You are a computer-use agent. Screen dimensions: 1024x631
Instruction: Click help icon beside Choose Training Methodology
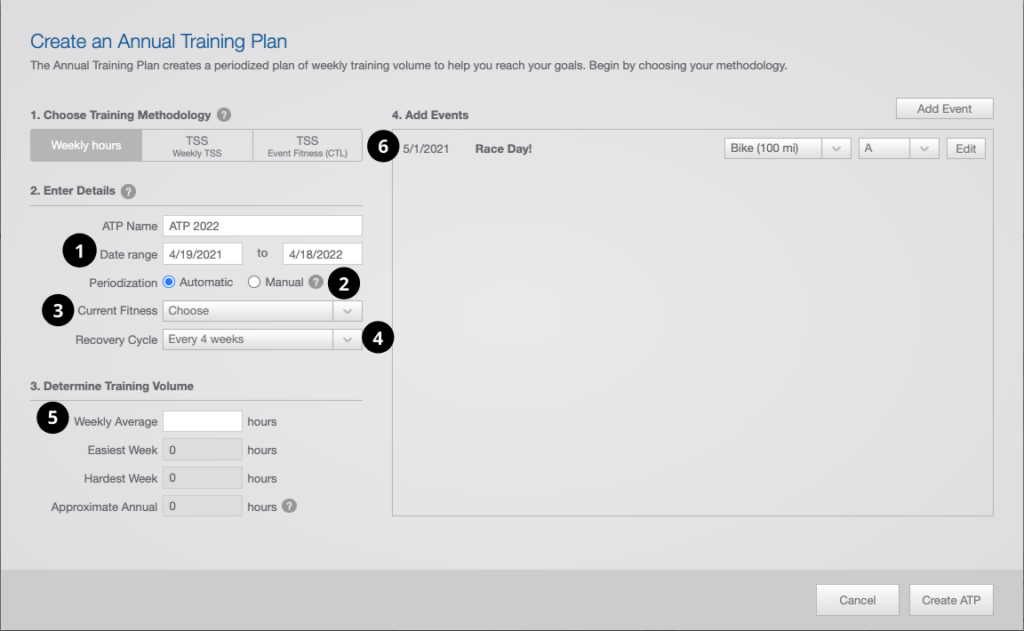click(224, 115)
